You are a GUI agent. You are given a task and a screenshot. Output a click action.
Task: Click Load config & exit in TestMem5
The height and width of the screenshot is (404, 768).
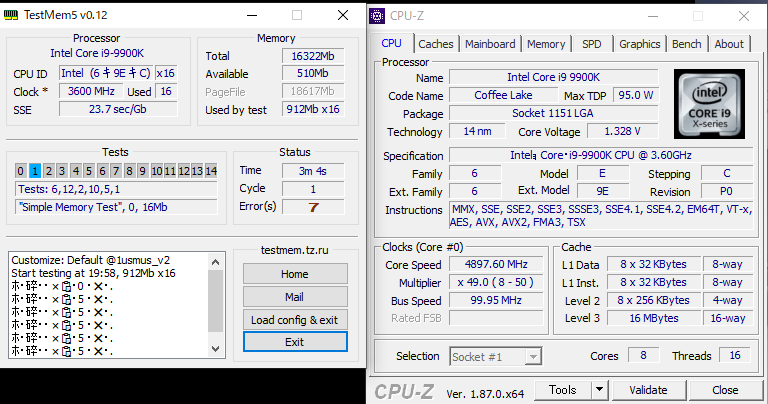click(295, 320)
